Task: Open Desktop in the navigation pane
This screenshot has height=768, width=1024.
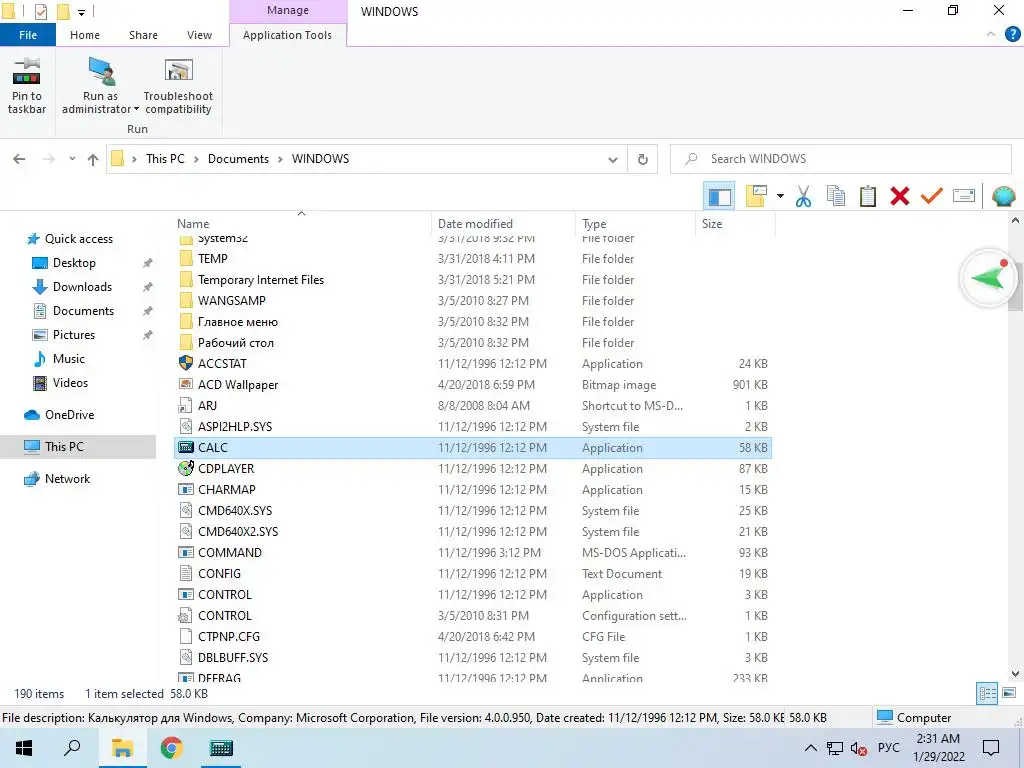Action: tap(74, 263)
